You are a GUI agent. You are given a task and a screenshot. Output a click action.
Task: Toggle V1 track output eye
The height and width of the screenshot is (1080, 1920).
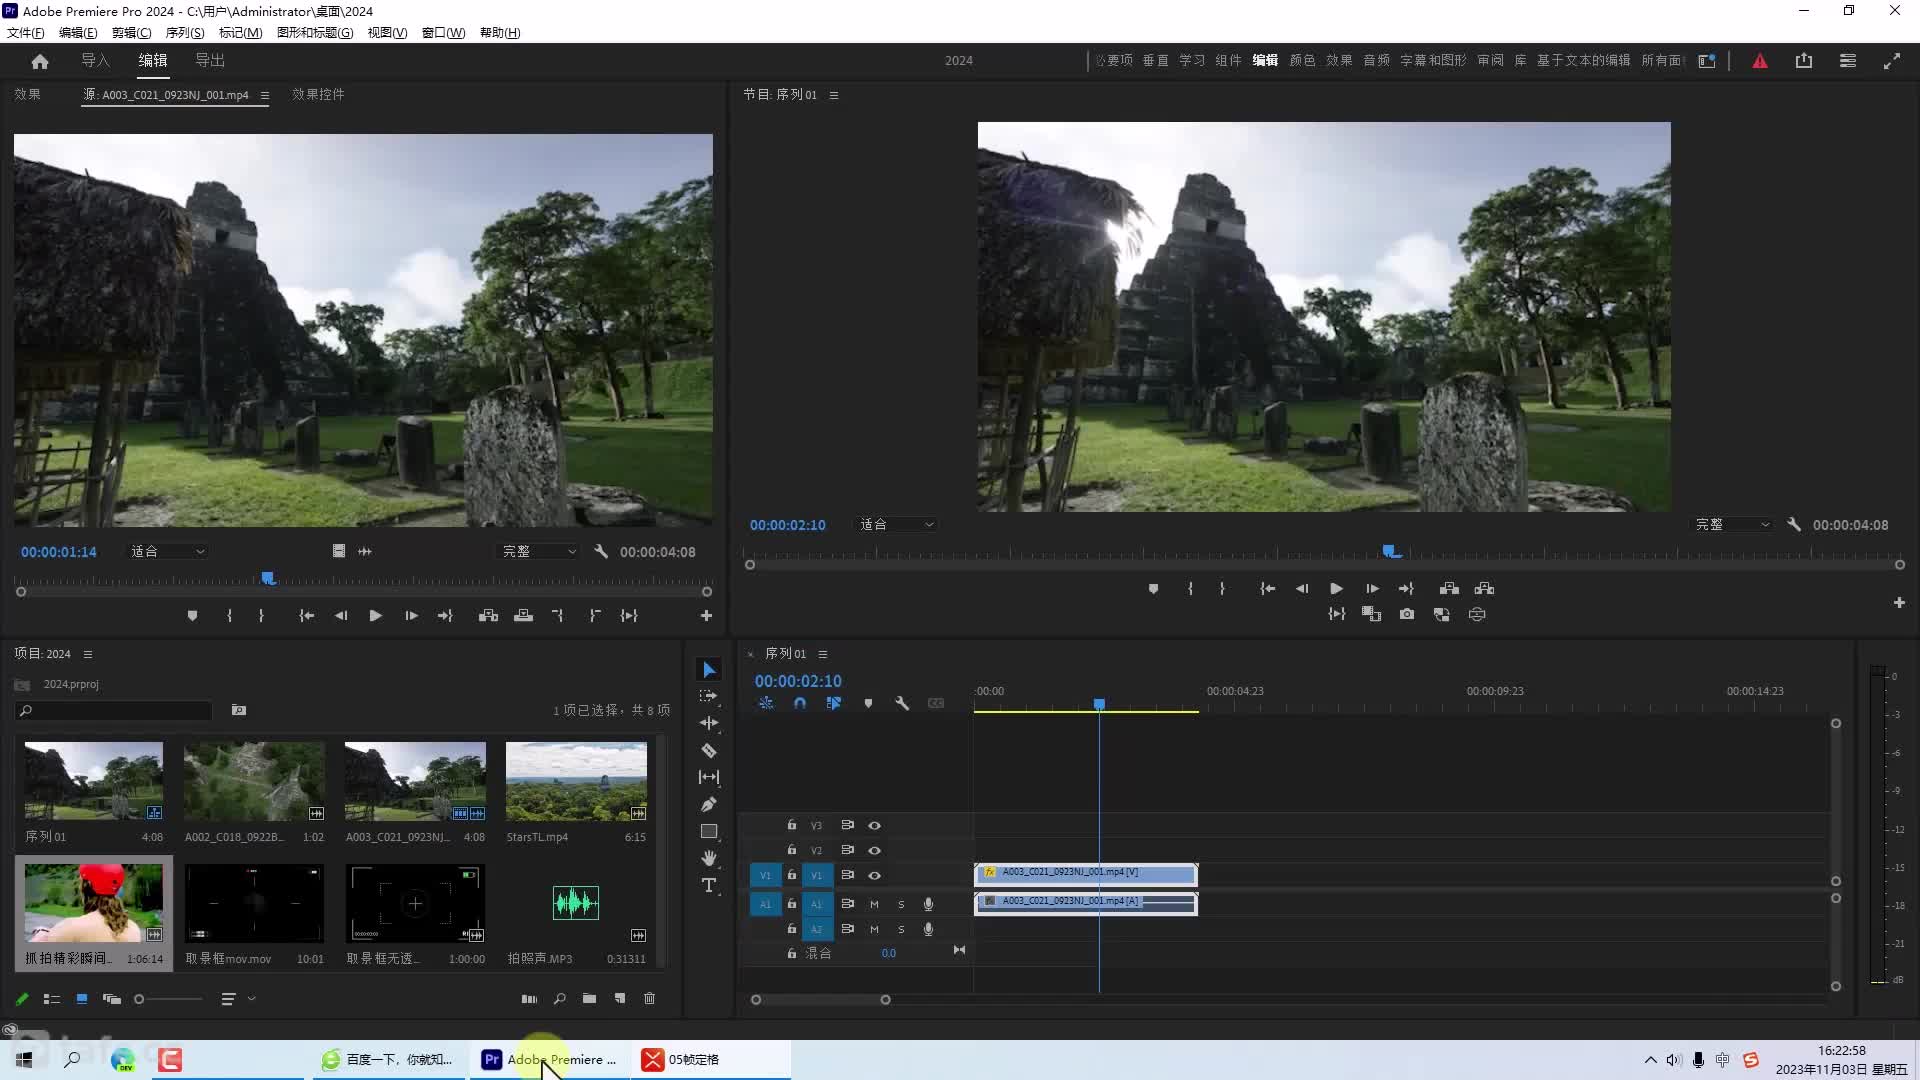[x=874, y=875]
